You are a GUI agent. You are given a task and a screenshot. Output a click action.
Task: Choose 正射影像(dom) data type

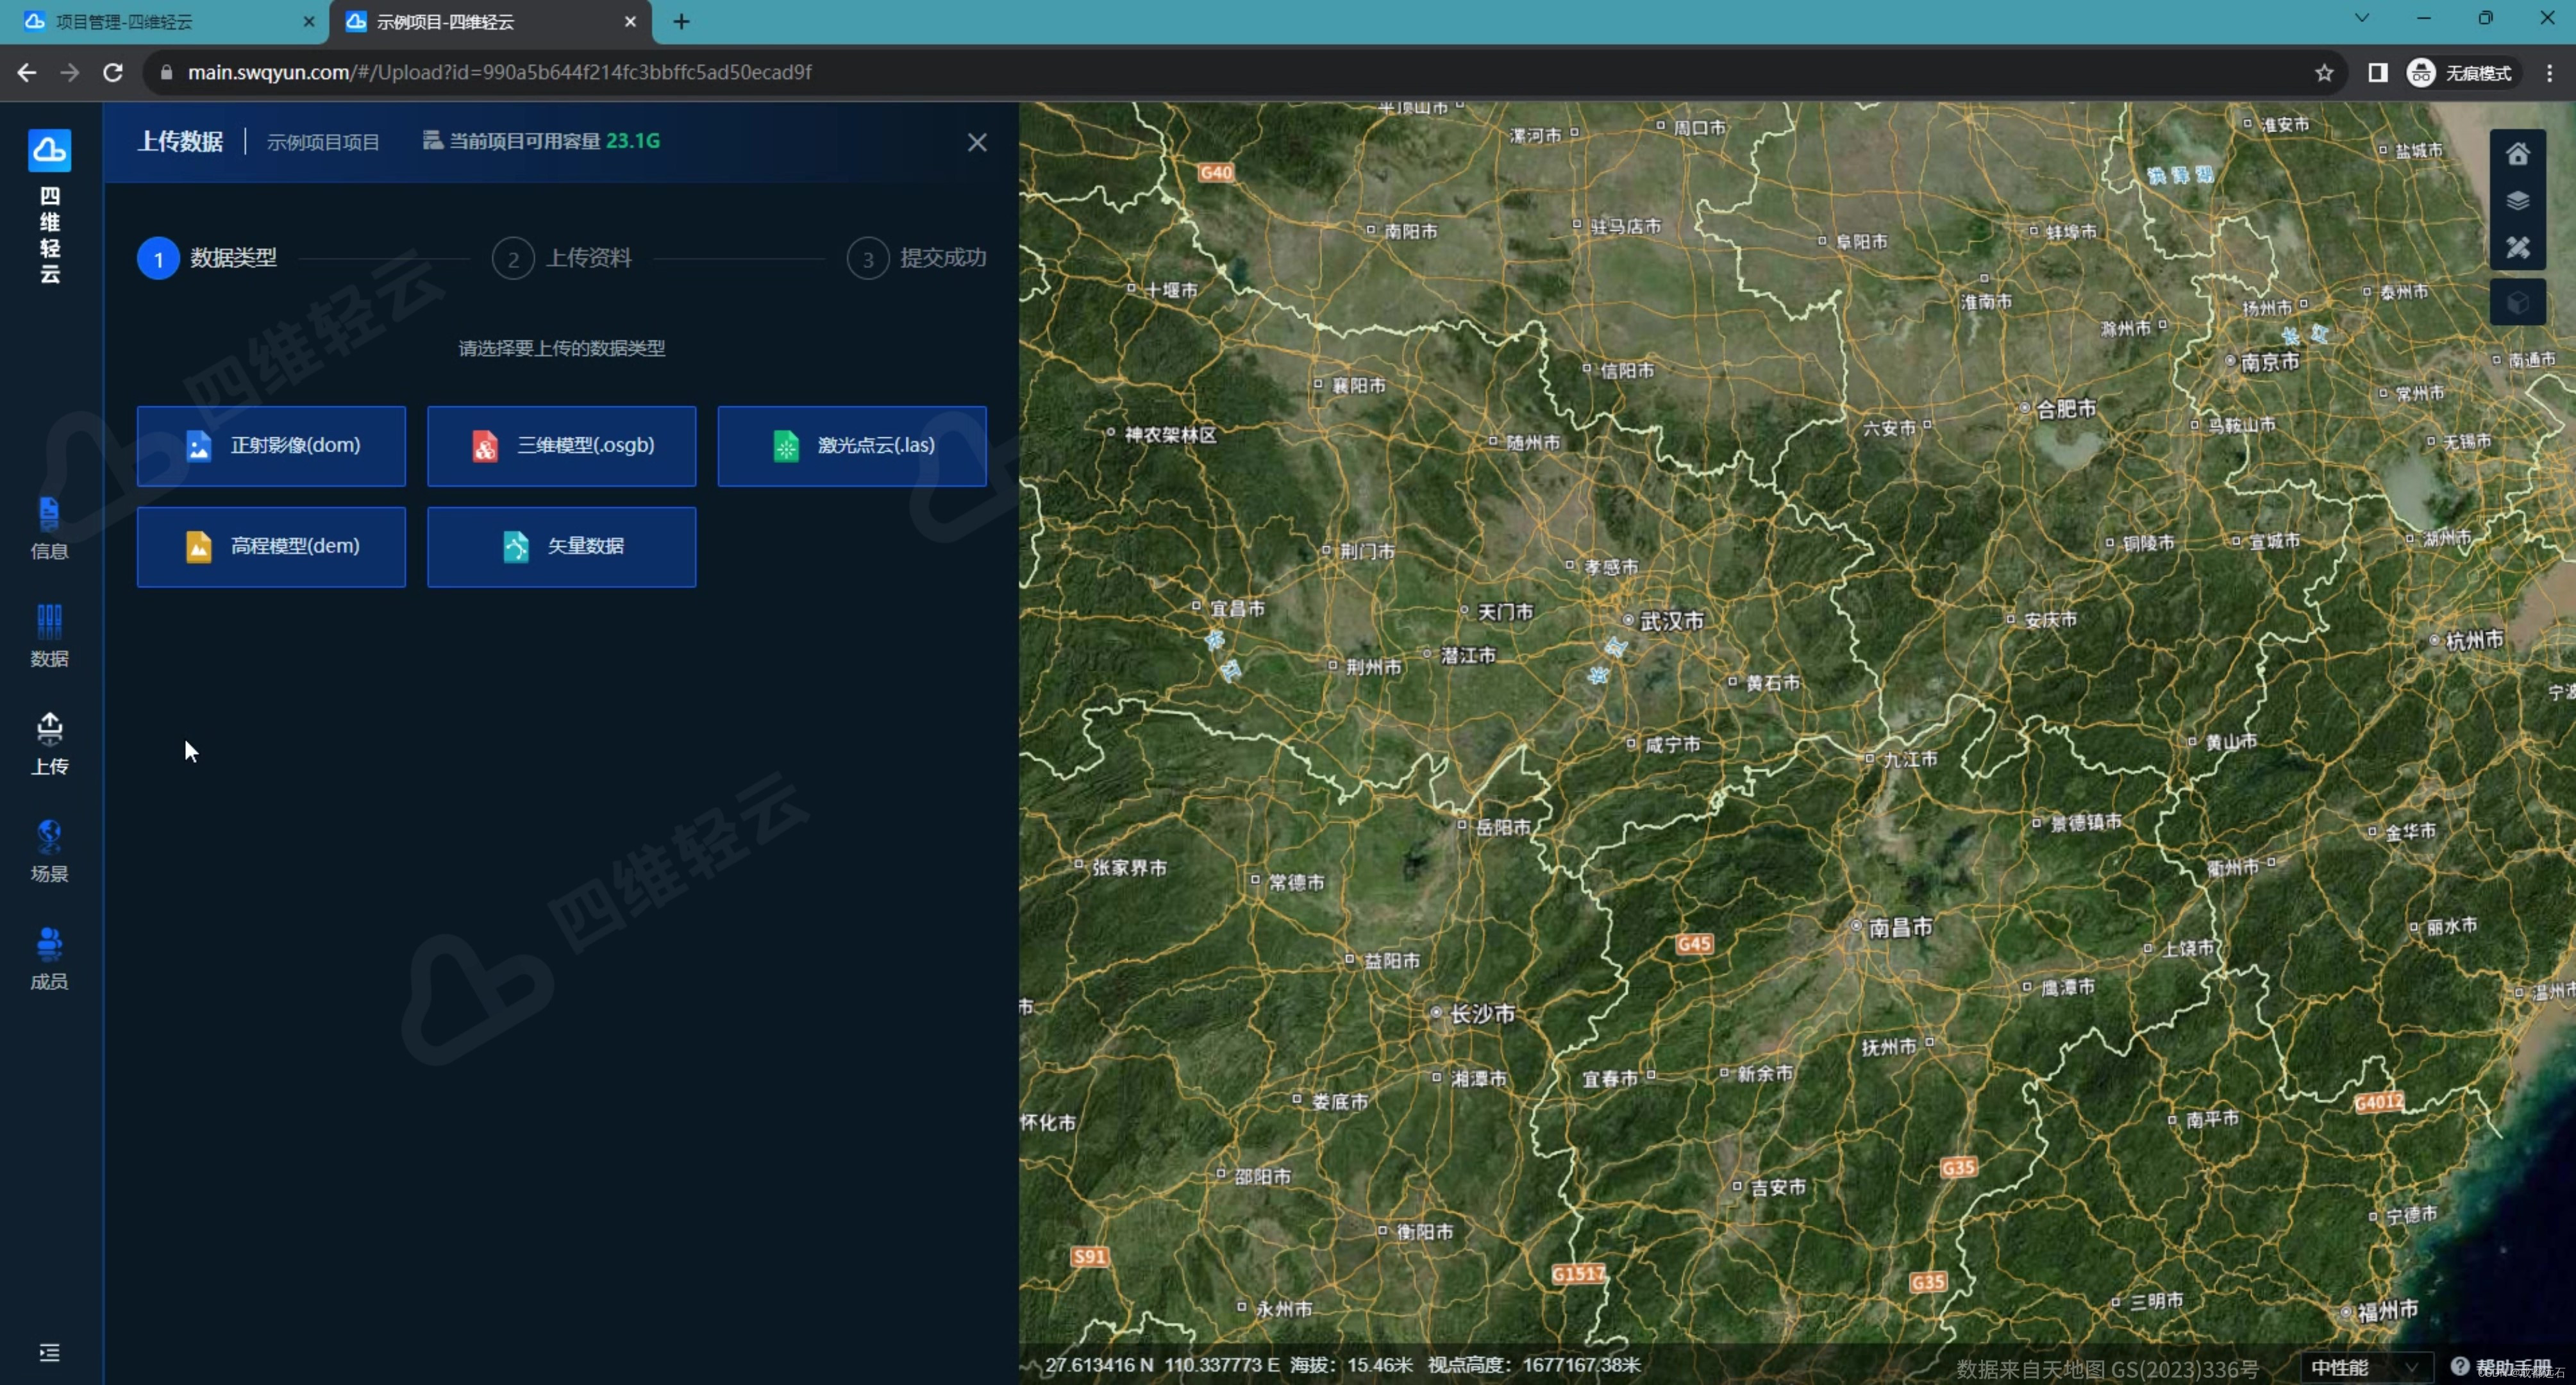point(271,446)
